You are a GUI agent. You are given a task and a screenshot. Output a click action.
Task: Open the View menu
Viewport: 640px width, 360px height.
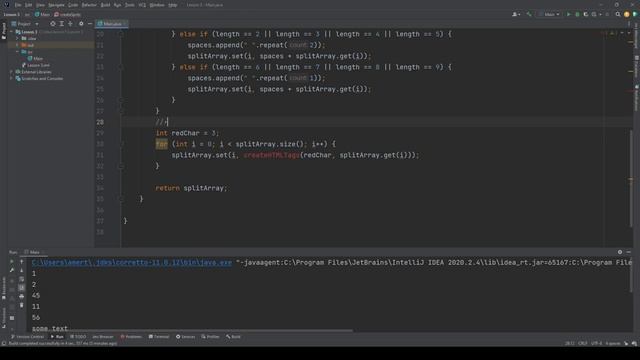click(x=40, y=5)
